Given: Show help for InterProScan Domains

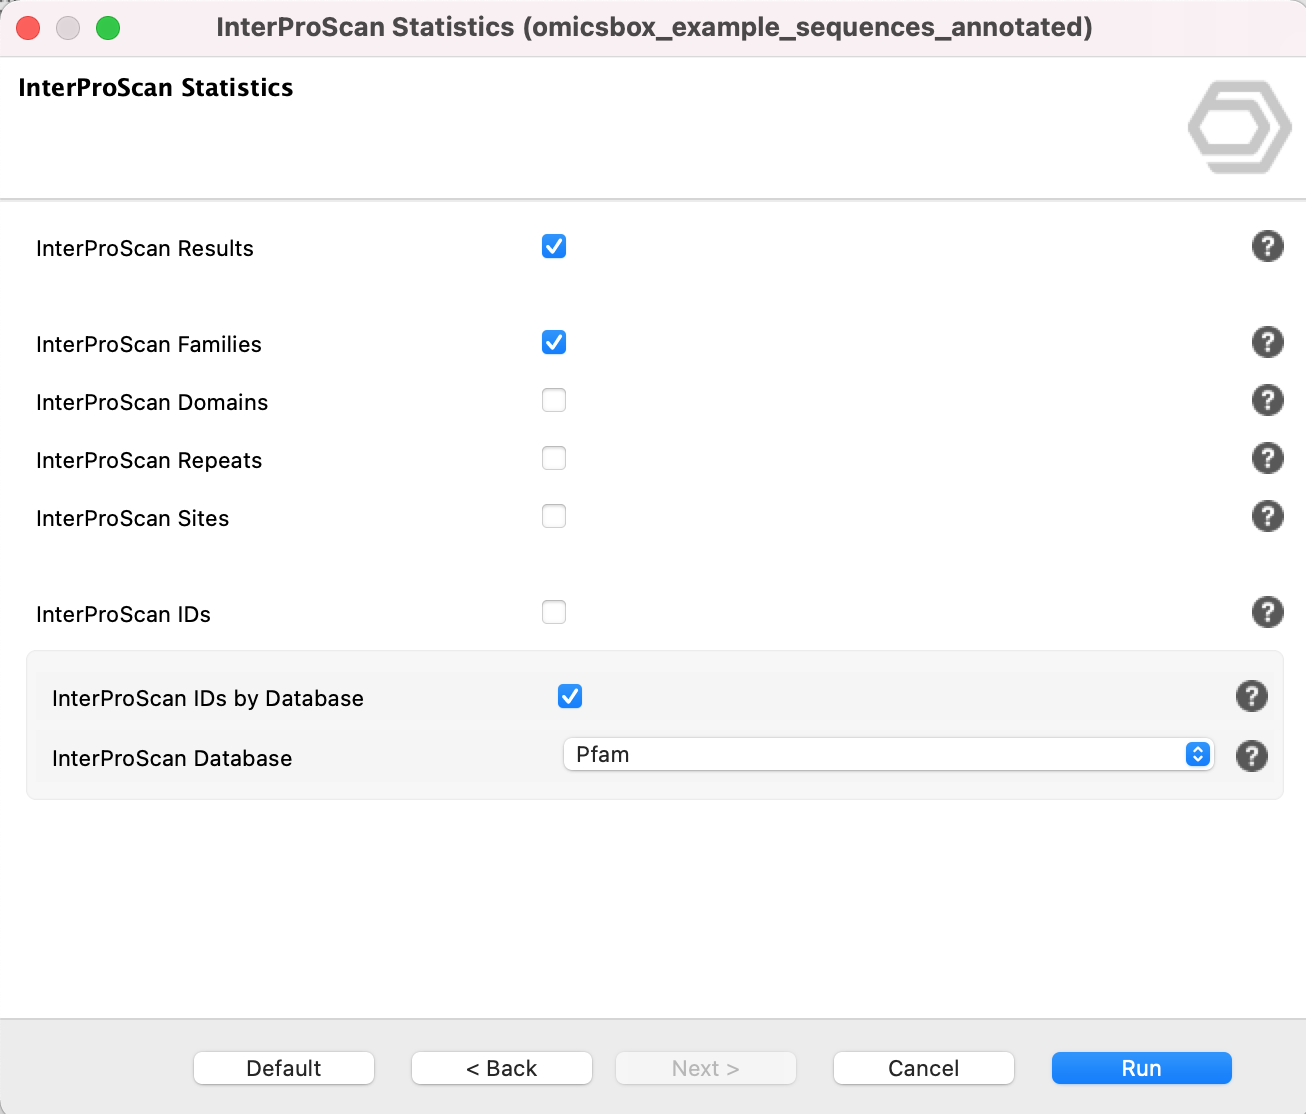Looking at the screenshot, I should click(x=1267, y=400).
